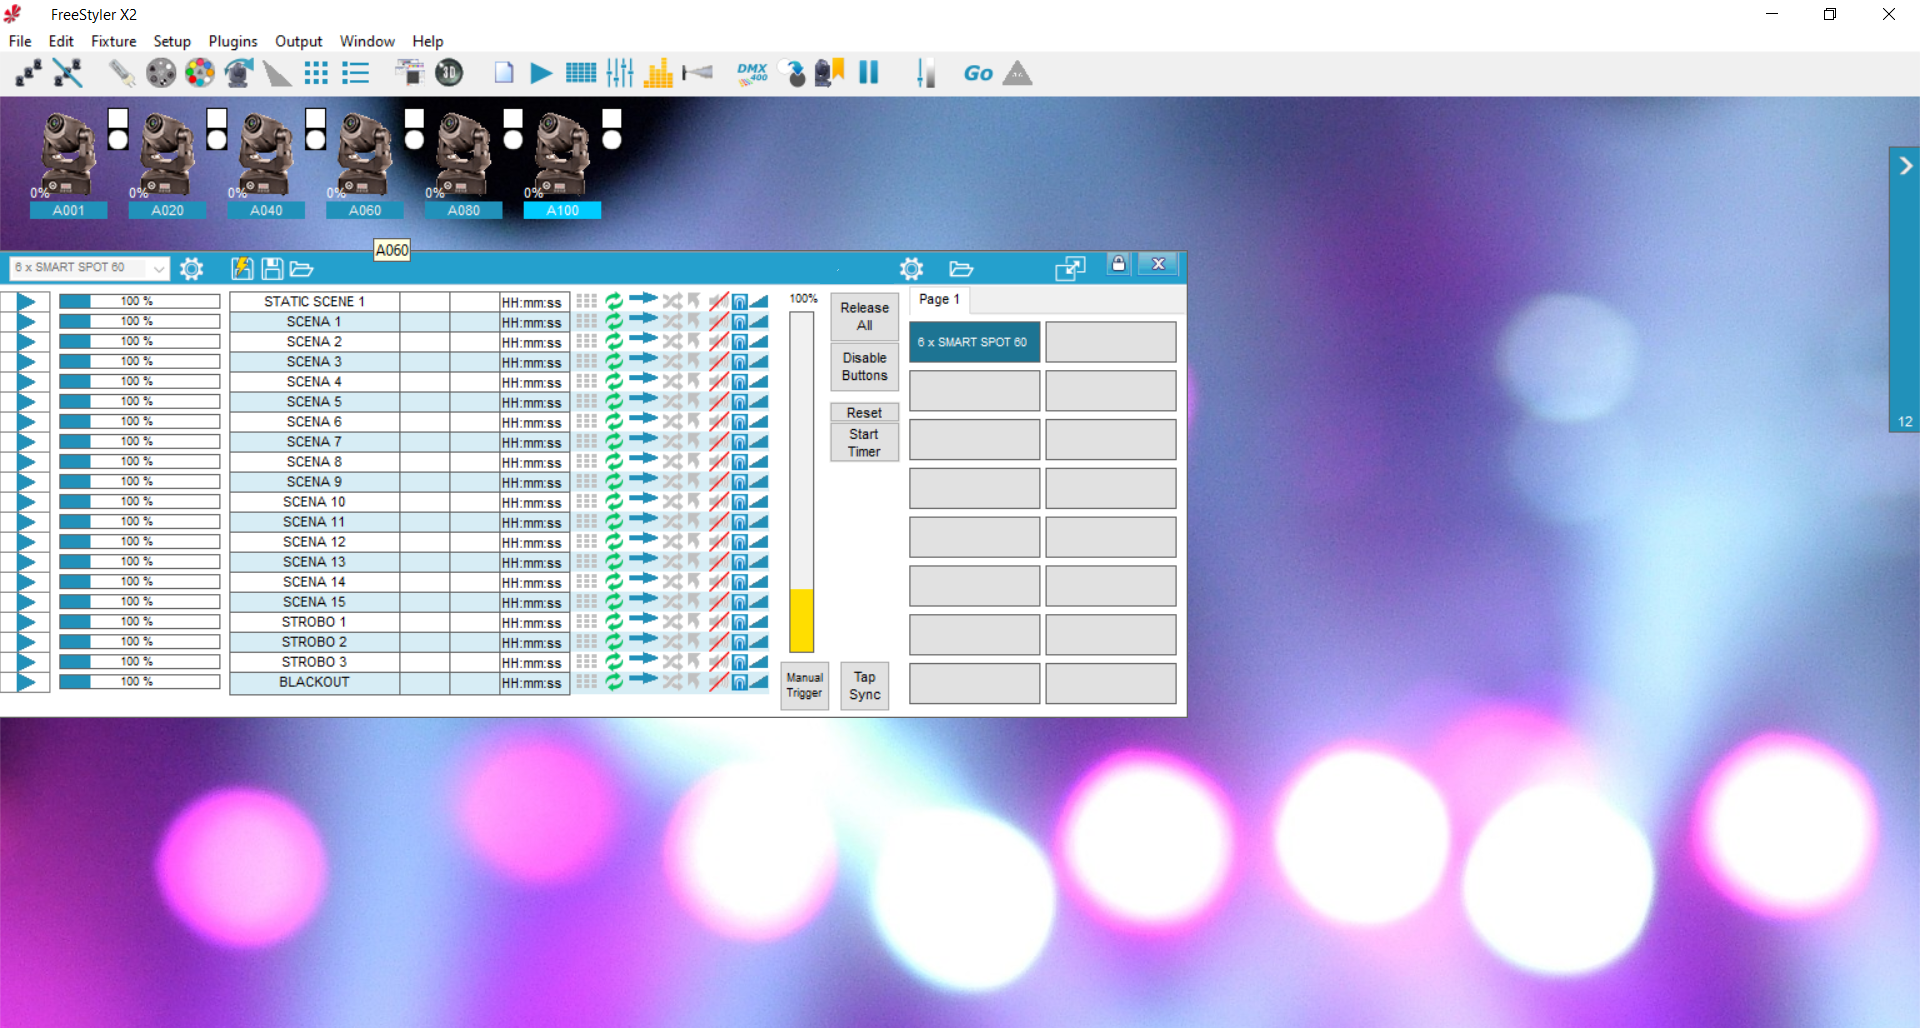The image size is (1923, 1028).
Task: Expand the right side panel arrow
Action: click(1906, 166)
